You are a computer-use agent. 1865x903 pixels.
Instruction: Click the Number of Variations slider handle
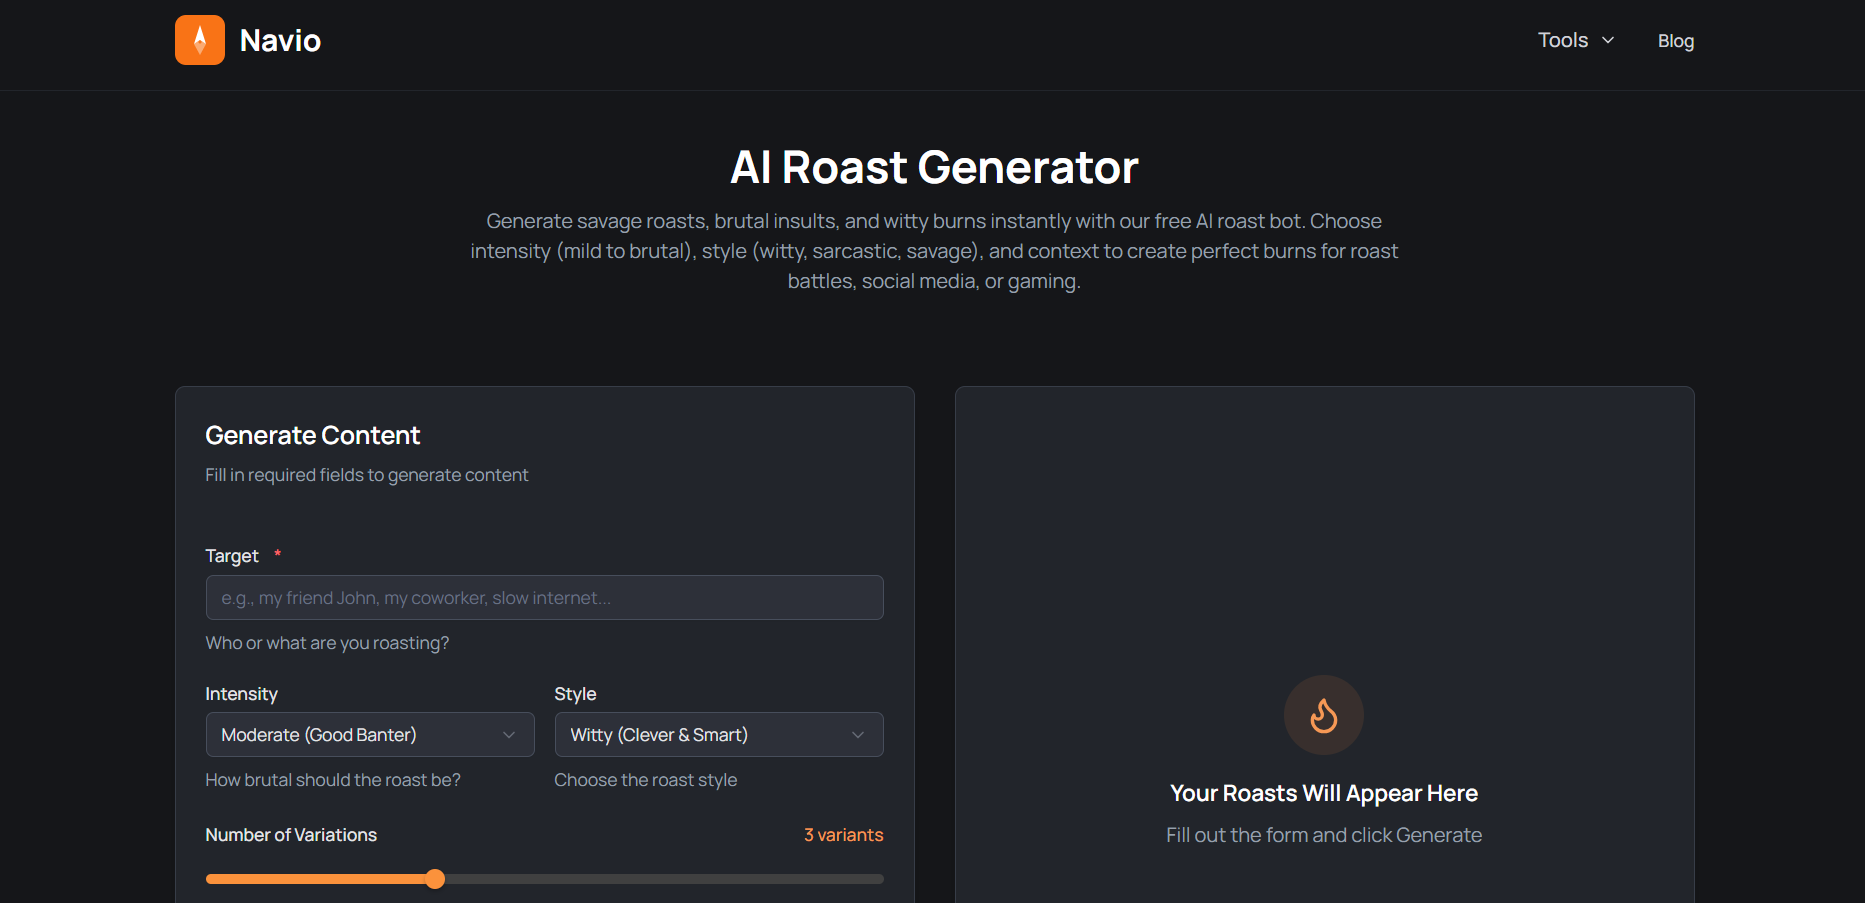click(435, 879)
